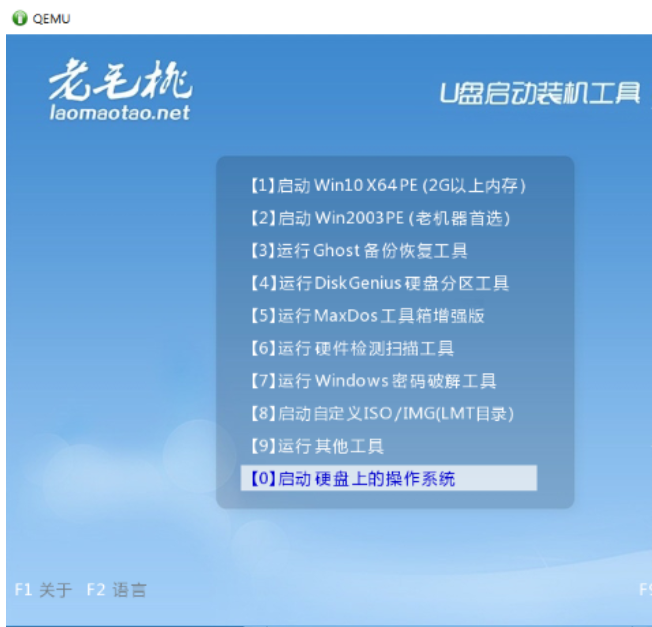Screen dimensions: 652x627
Task: Click the 老毛桃 calligraphy logo
Action: click(x=121, y=80)
